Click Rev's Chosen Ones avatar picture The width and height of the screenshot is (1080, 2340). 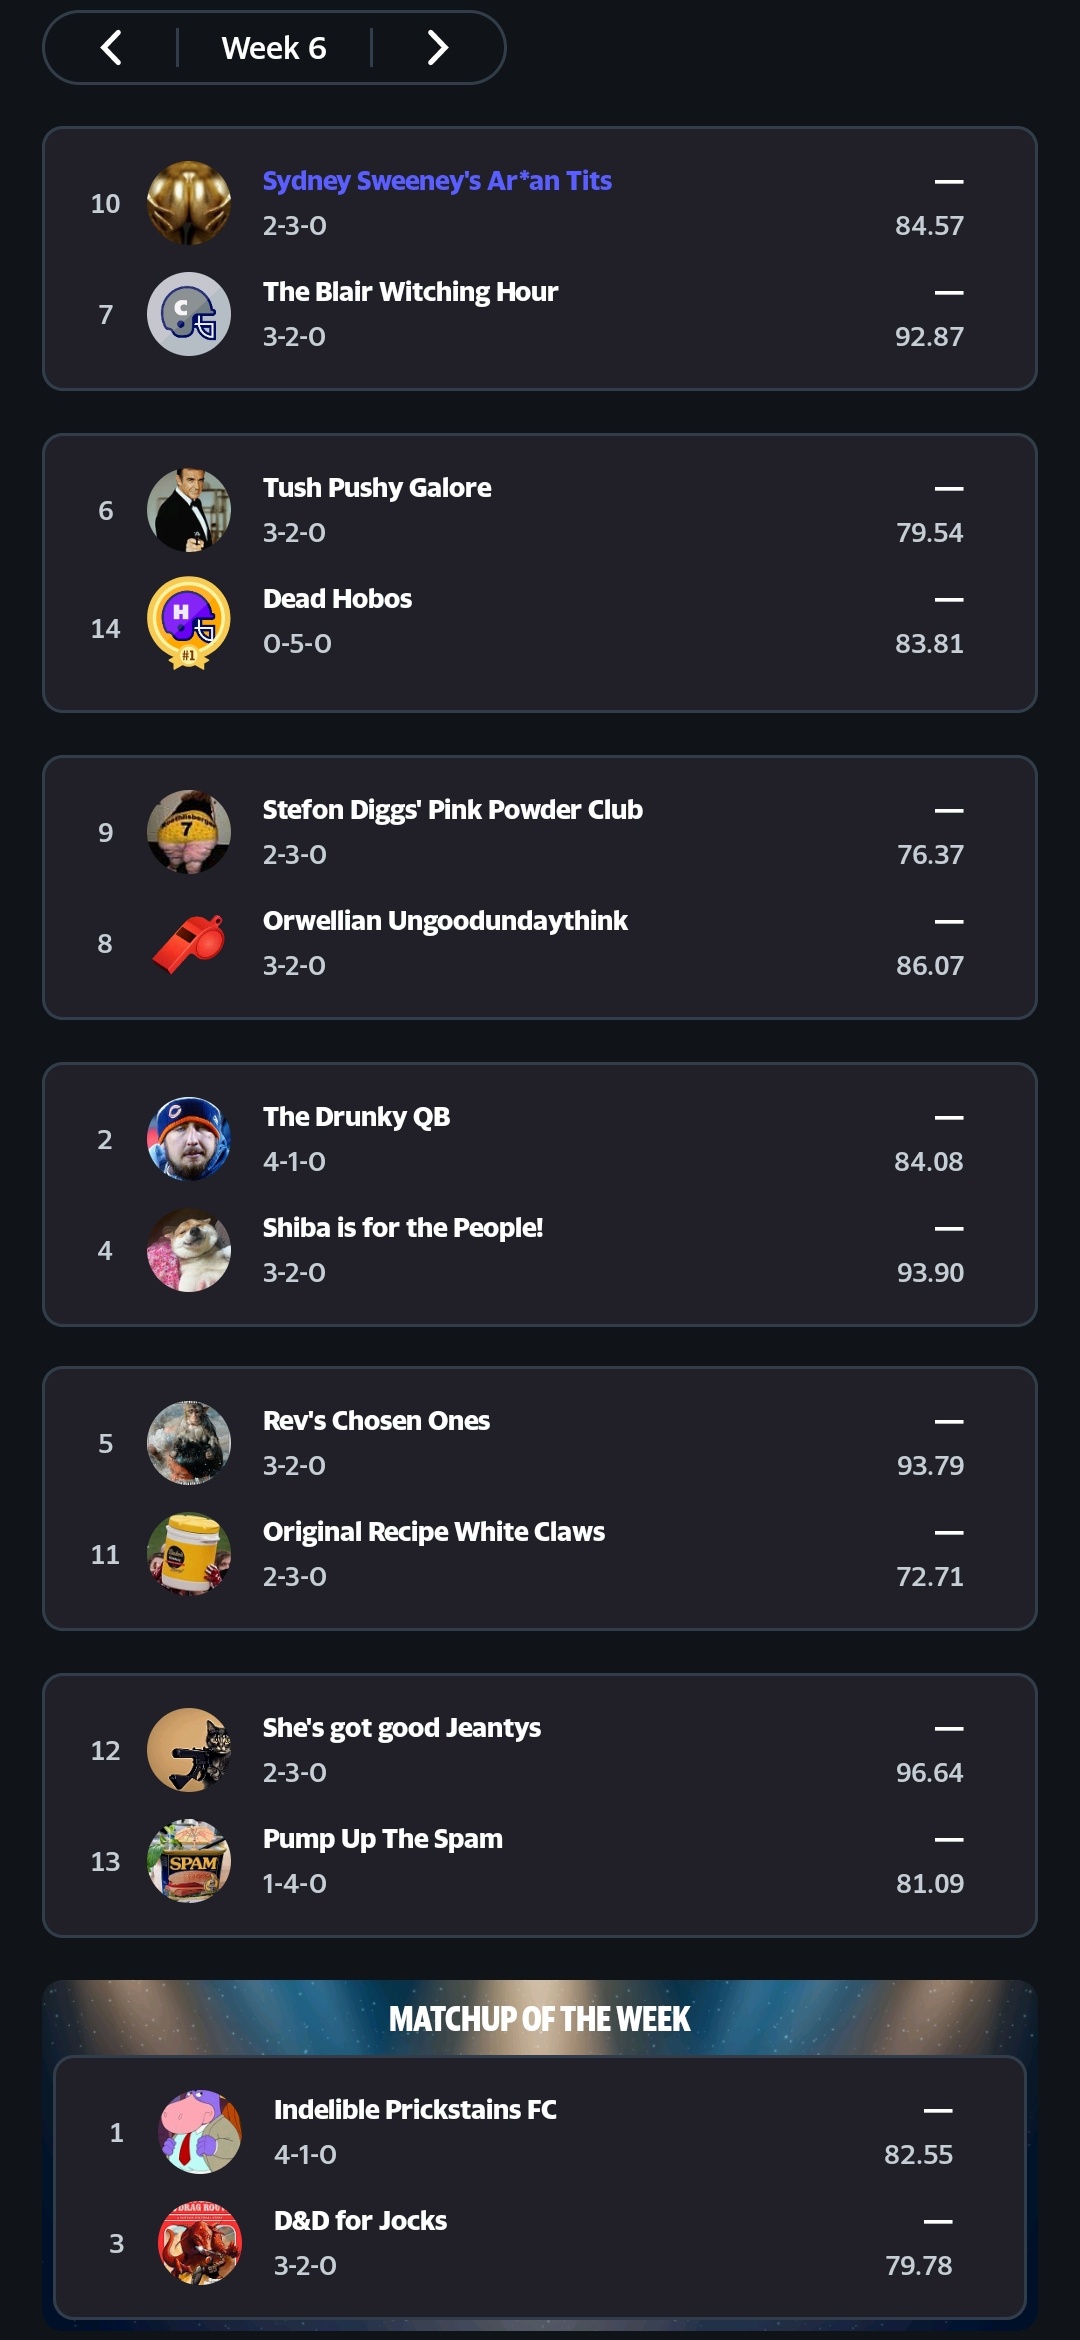[x=189, y=1443]
